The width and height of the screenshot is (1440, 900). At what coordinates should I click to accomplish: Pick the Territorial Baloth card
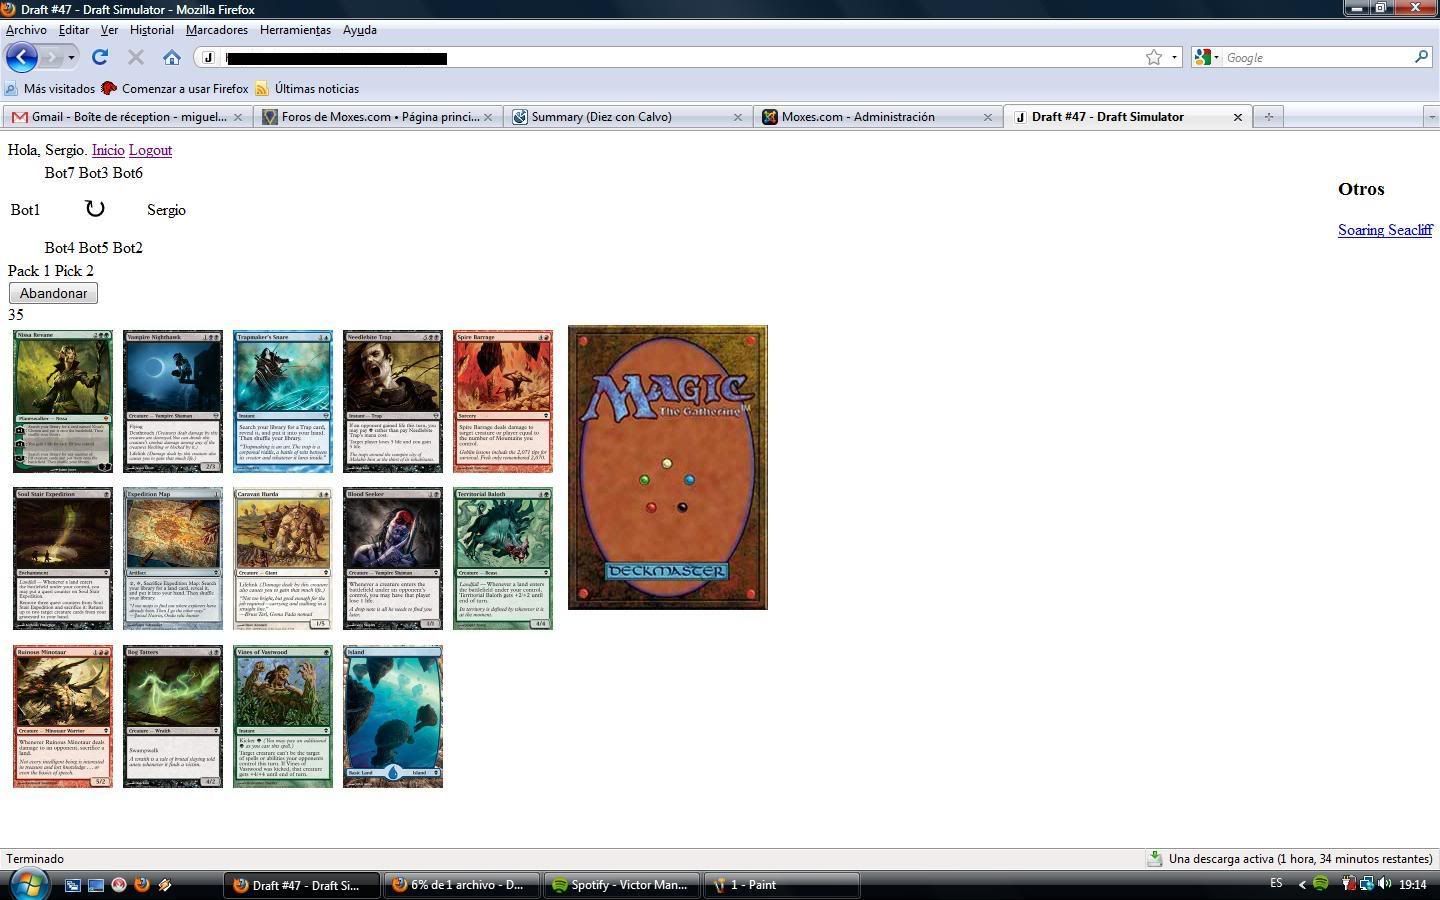tap(503, 559)
